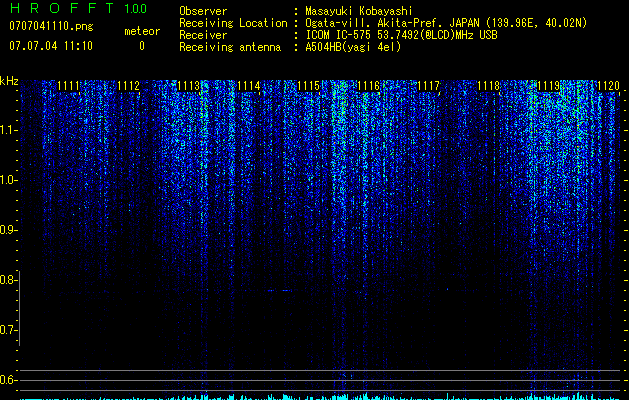Click the 0.8 frequency axis label
Viewport: 629px width, 400px height.
point(8,280)
